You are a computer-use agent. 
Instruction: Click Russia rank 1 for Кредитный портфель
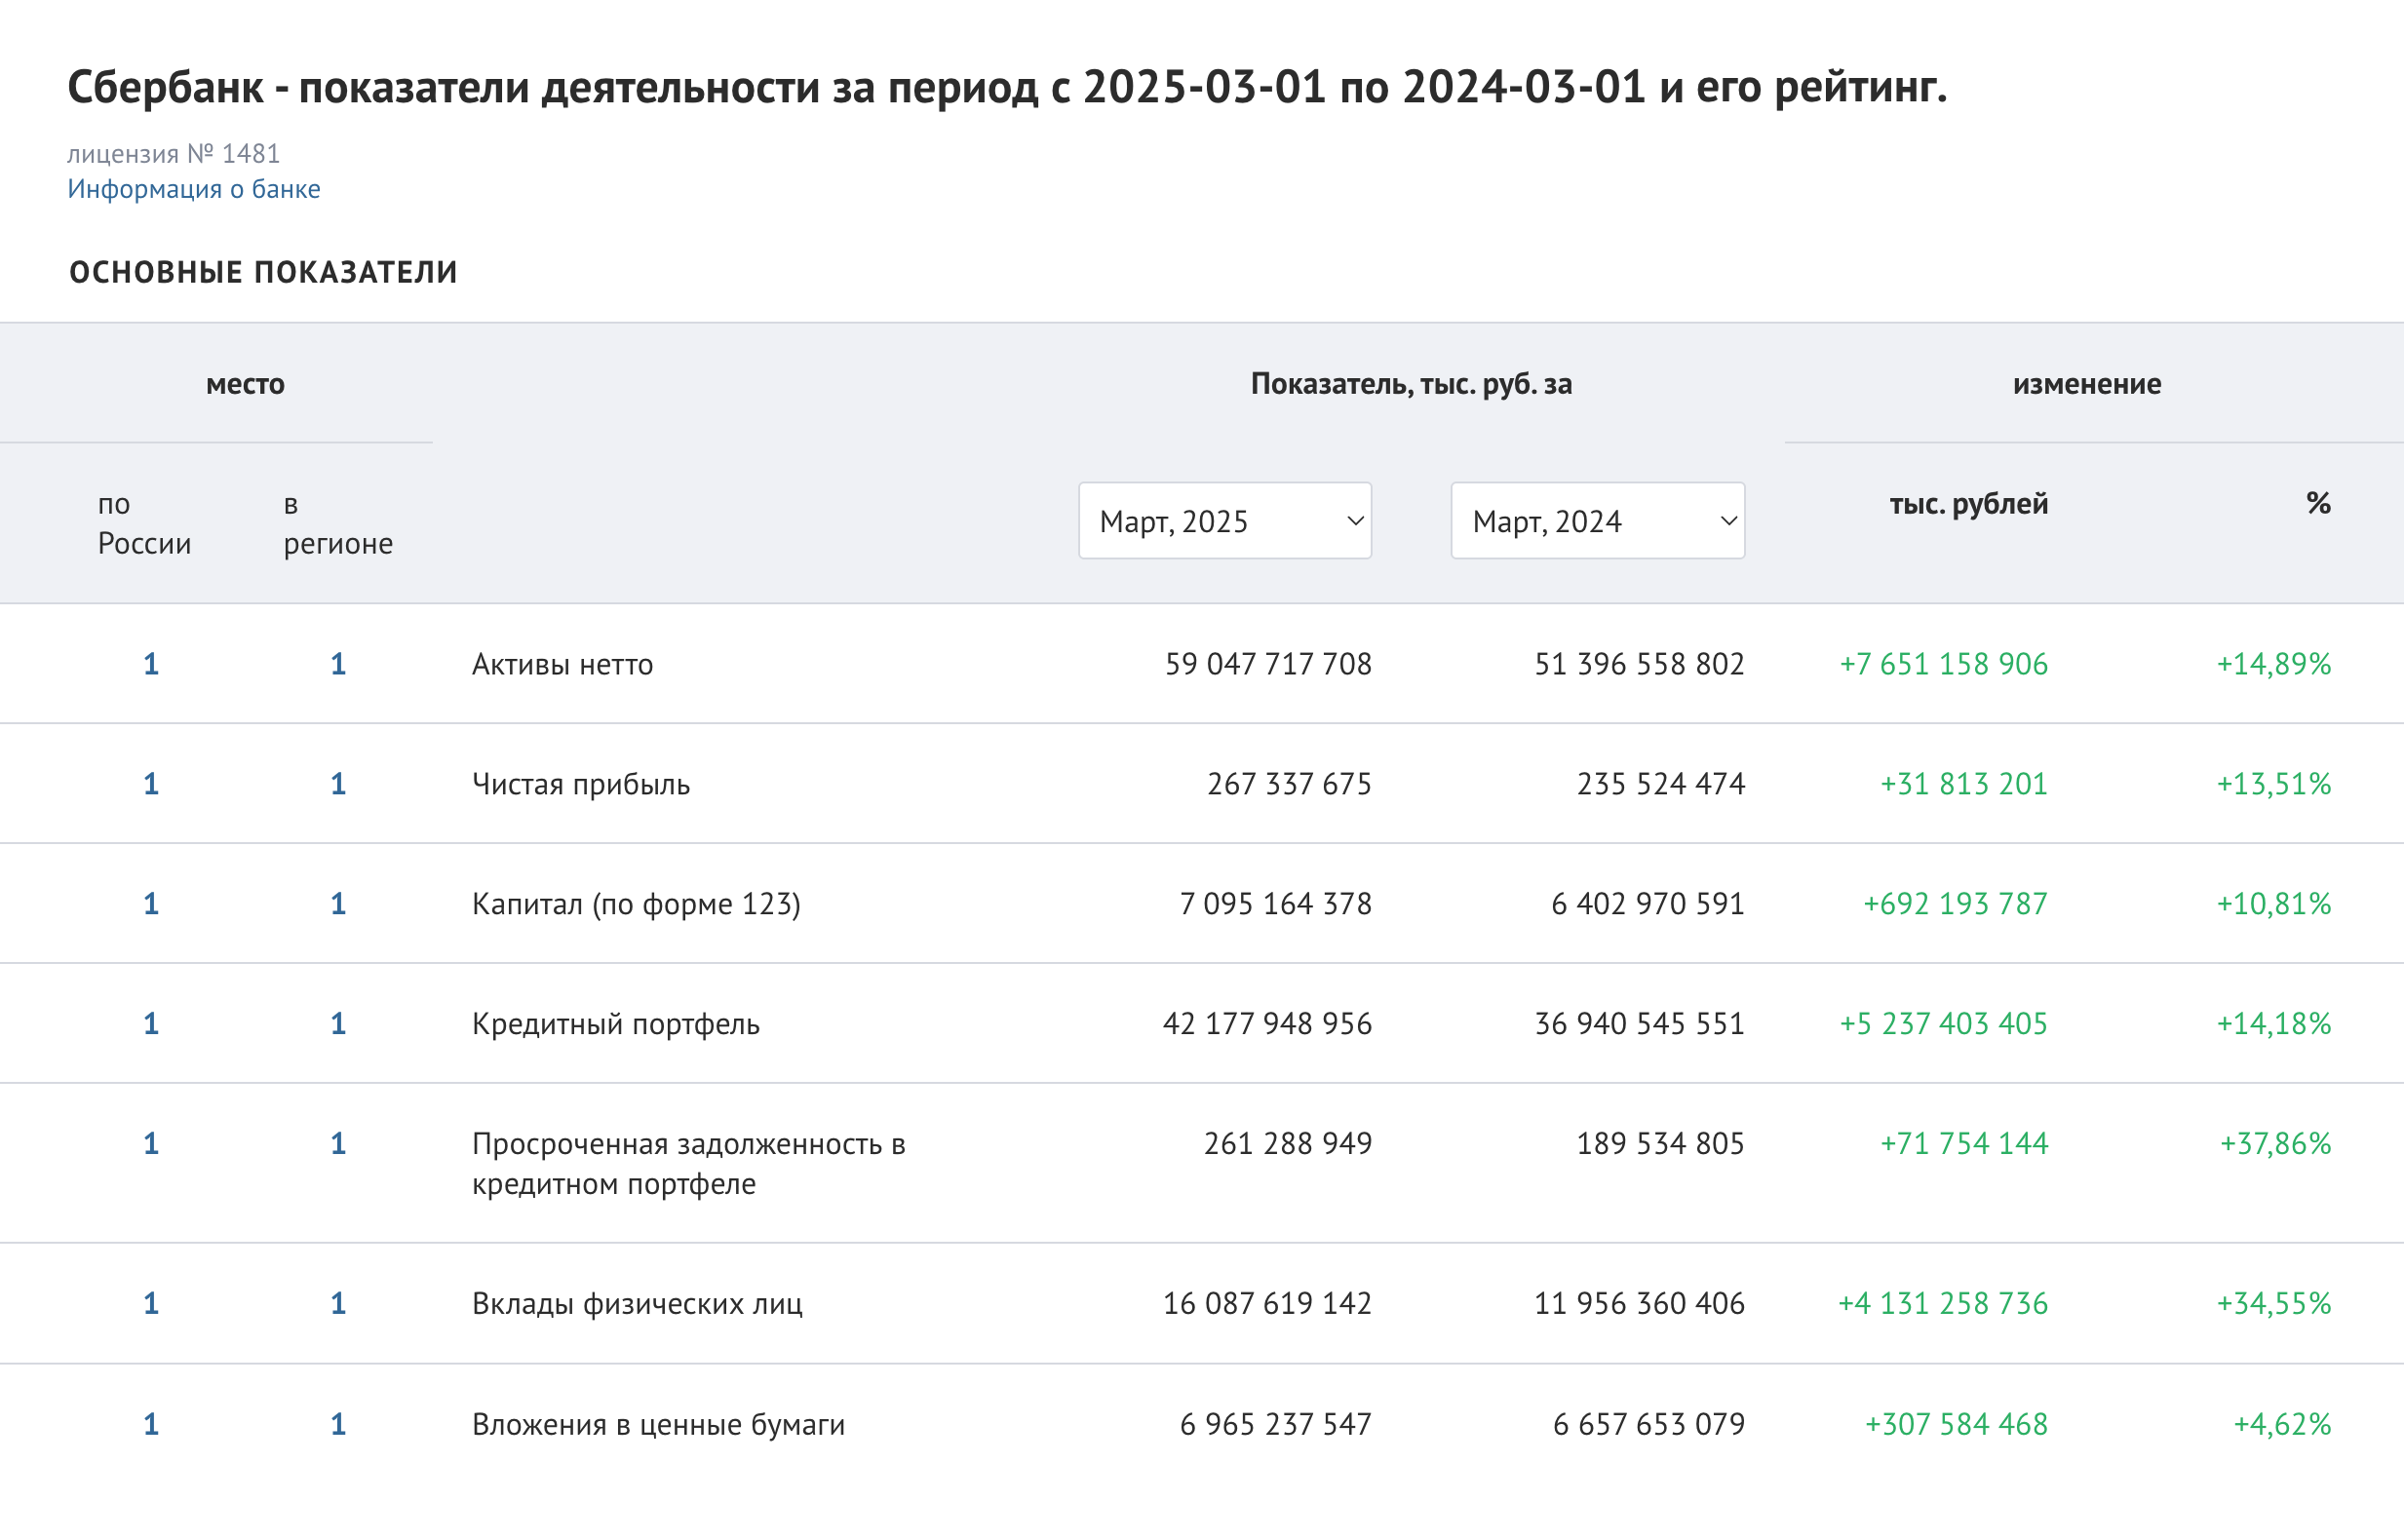point(151,1024)
